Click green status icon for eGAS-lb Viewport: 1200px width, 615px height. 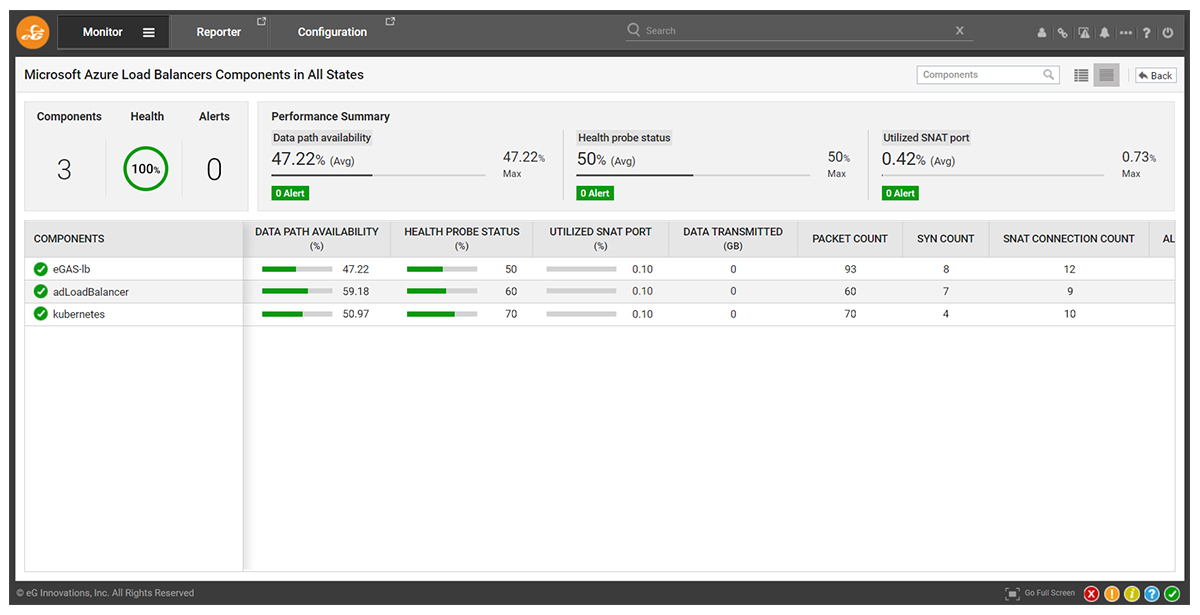[x=41, y=269]
